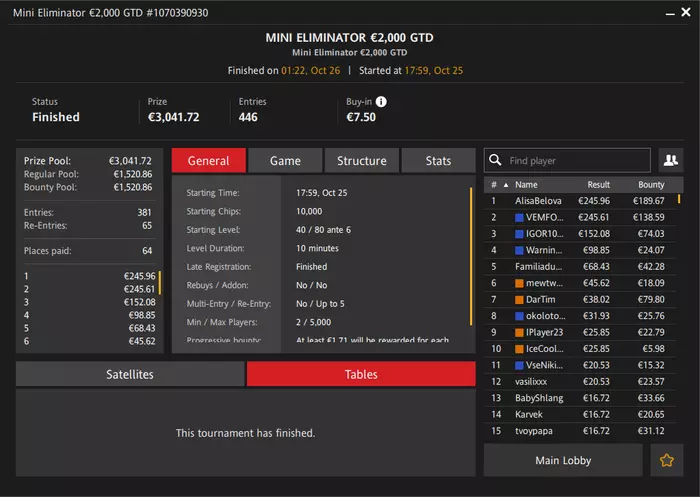This screenshot has width=700, height=497.
Task: Click Starting Chips value 10,000
Action: pyautogui.click(x=309, y=211)
